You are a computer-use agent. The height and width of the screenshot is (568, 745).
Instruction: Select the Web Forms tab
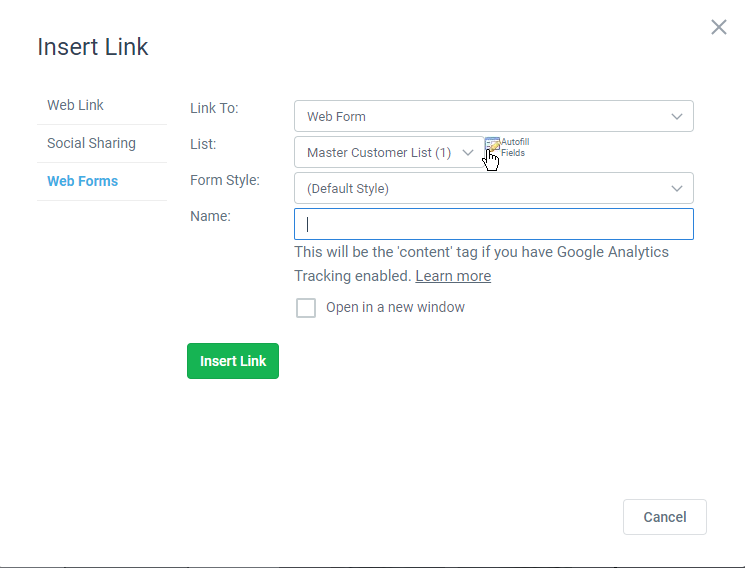pyautogui.click(x=82, y=181)
